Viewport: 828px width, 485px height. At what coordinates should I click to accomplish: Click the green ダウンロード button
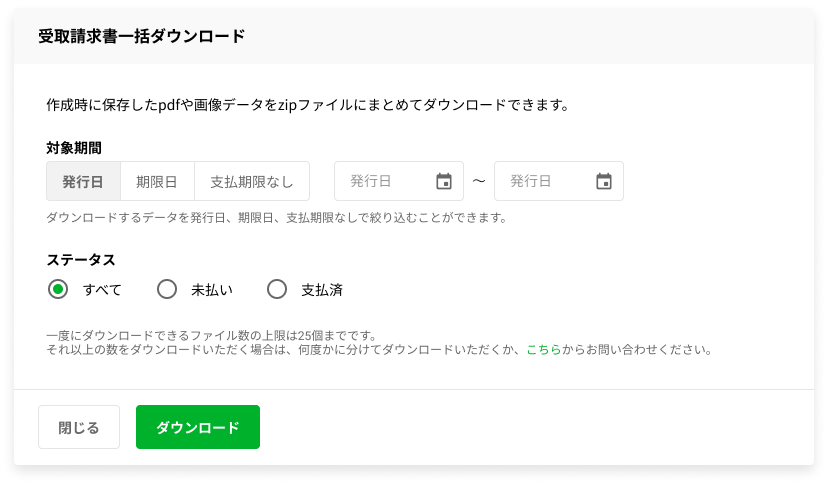[198, 427]
